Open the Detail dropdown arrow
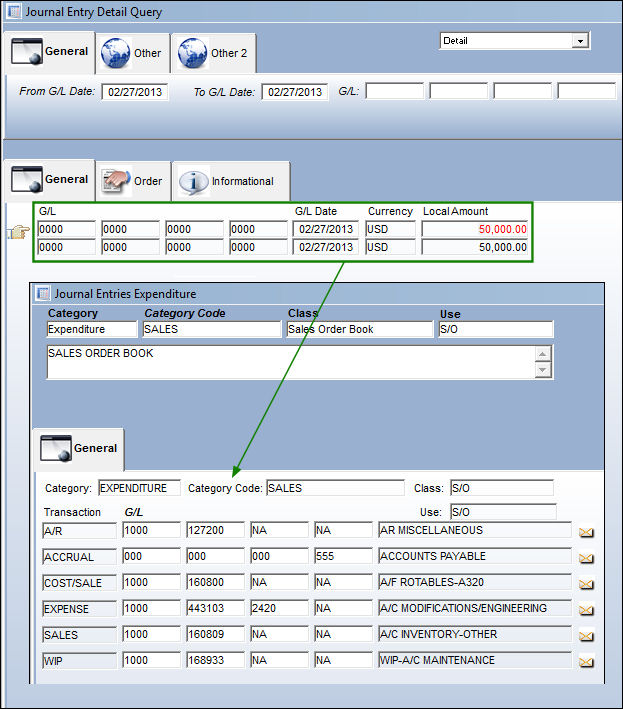The height and width of the screenshot is (709, 623). tap(580, 41)
